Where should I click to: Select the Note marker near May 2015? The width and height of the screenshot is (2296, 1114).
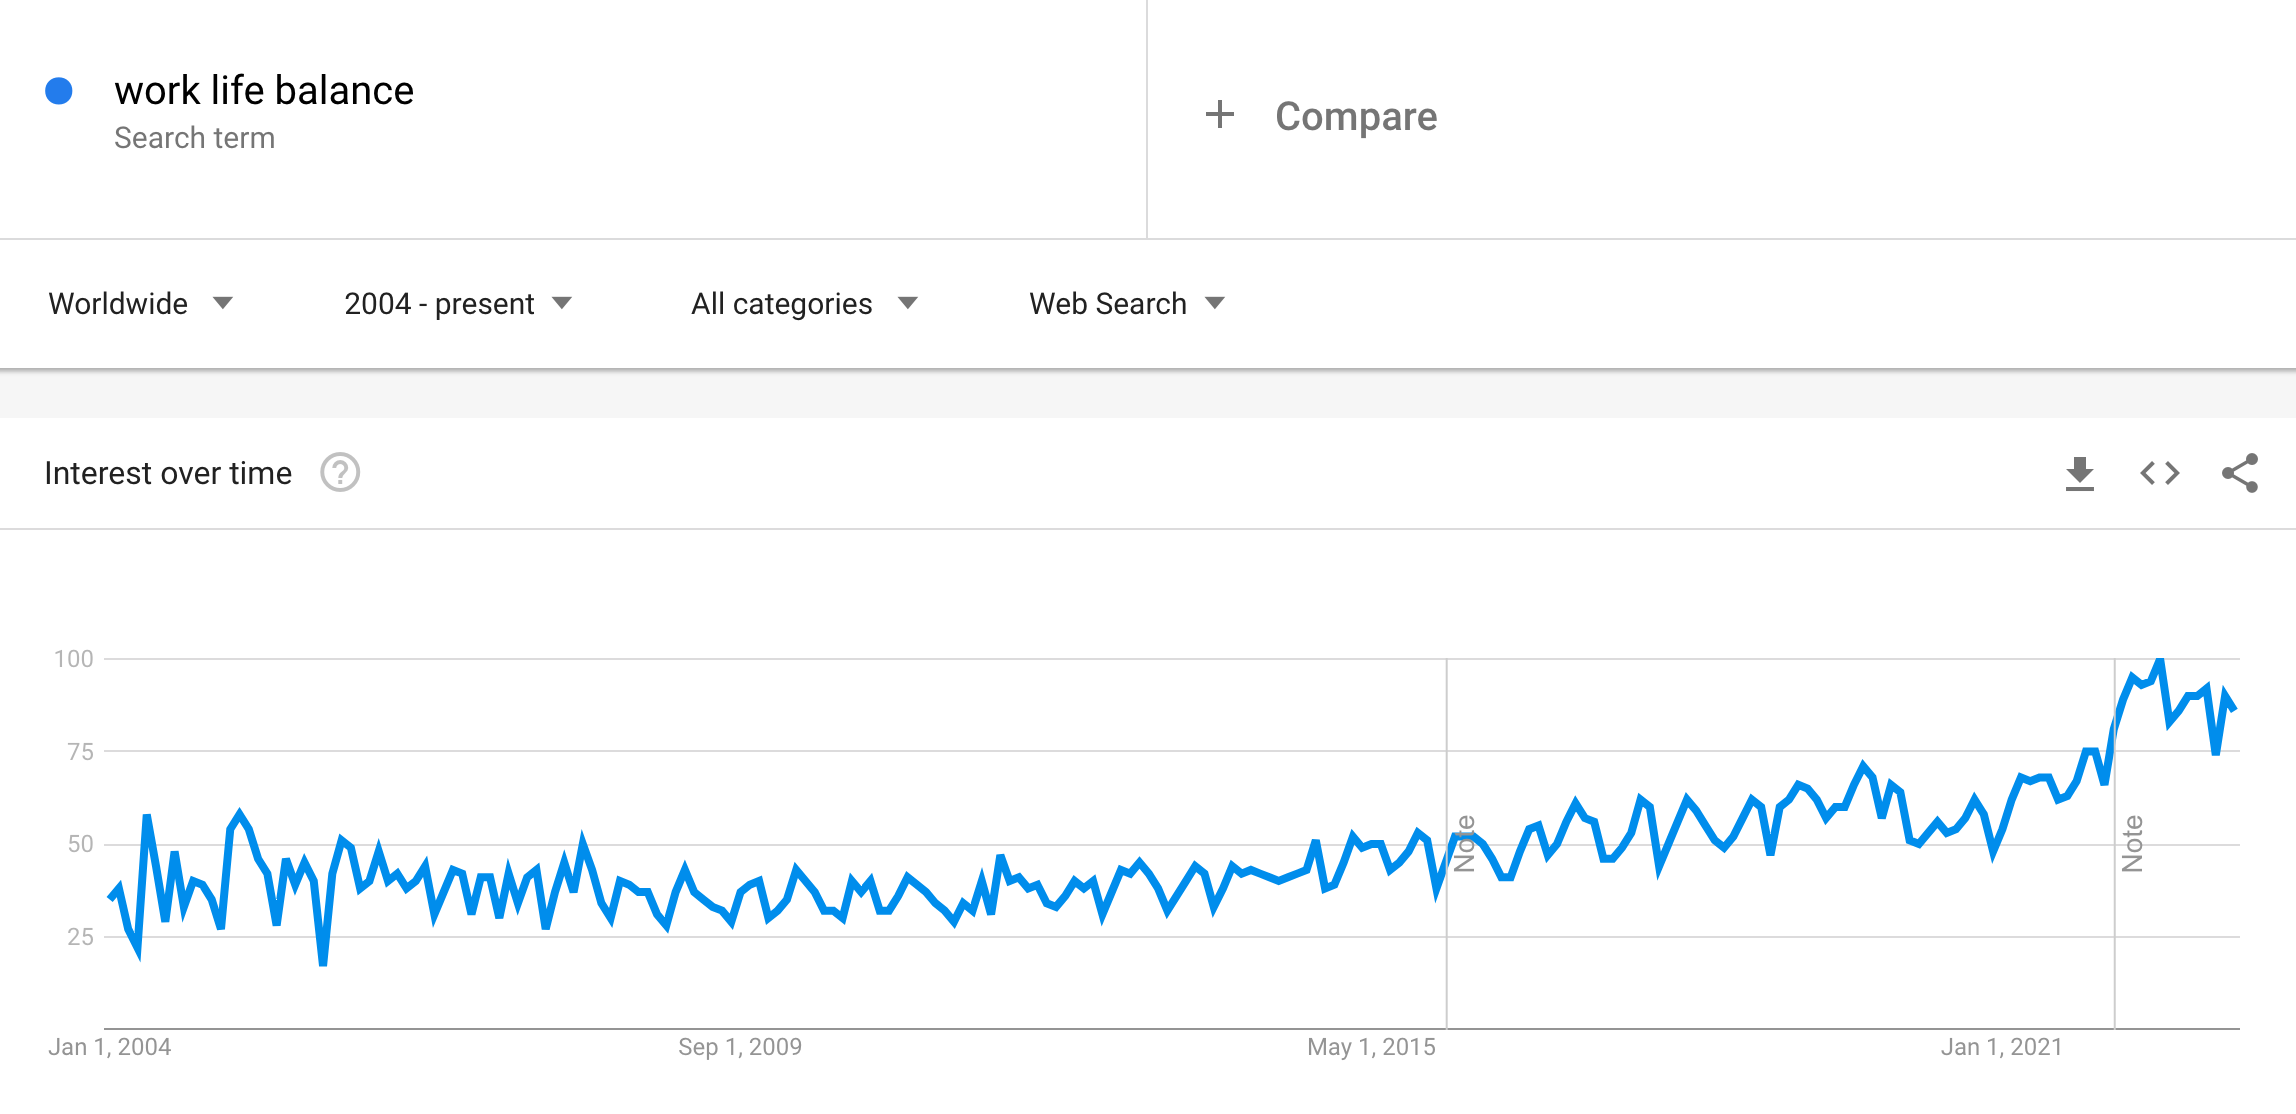click(x=1464, y=843)
